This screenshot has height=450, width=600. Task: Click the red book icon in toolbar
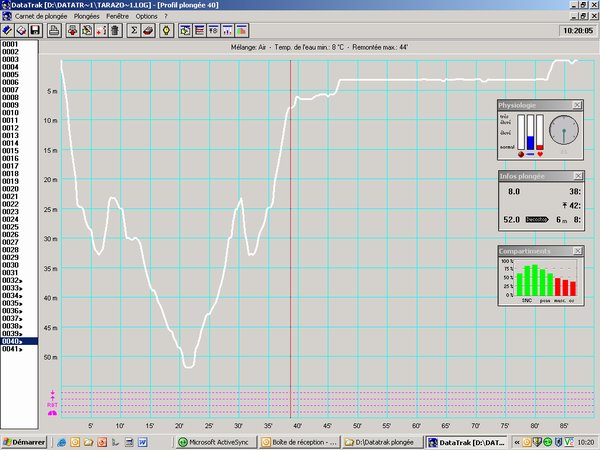(x=148, y=31)
